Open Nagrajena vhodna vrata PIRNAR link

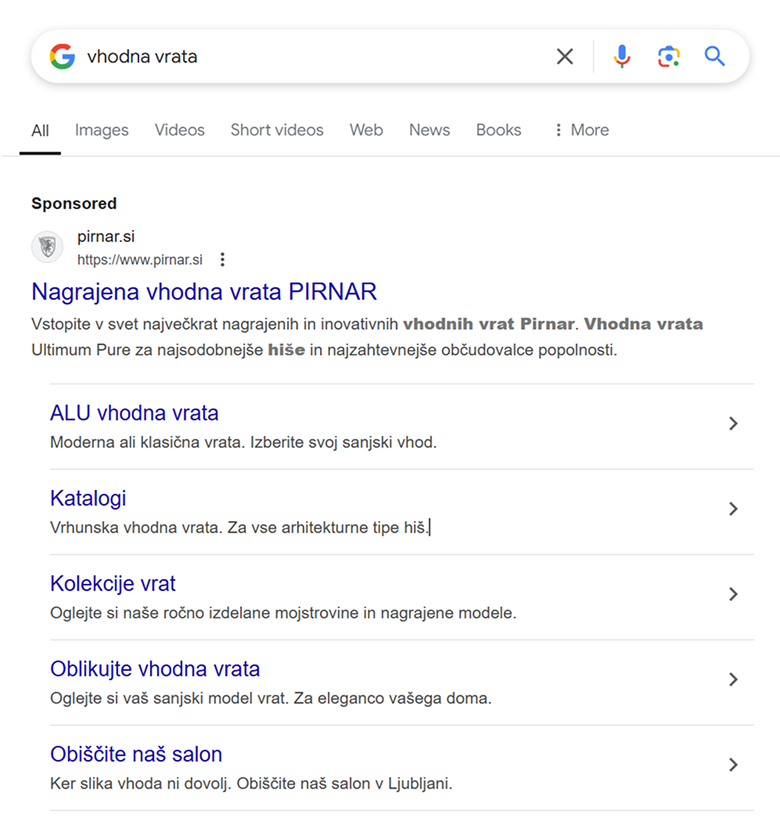204,292
